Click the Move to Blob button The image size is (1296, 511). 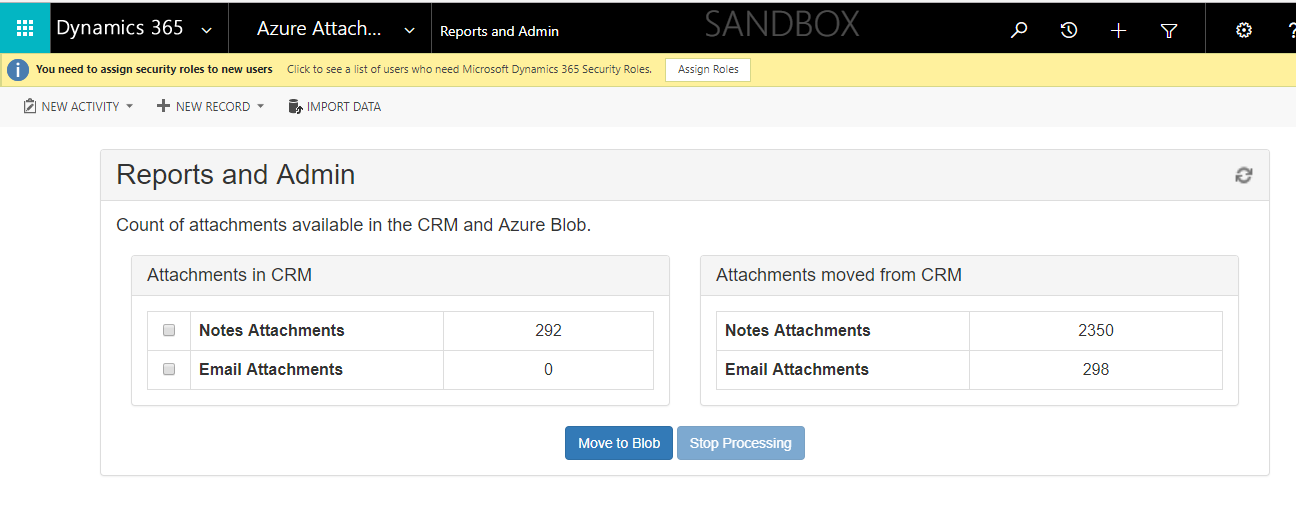click(x=618, y=443)
